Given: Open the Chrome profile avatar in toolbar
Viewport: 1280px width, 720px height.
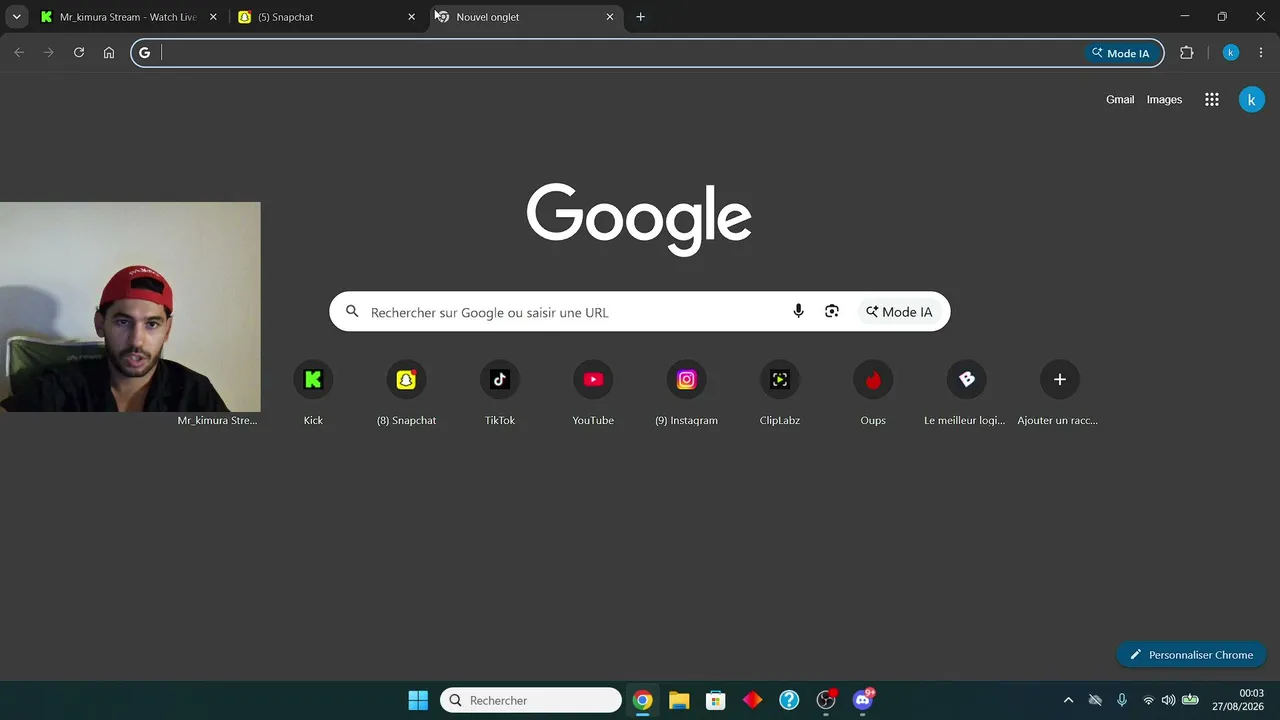Looking at the screenshot, I should tap(1231, 53).
